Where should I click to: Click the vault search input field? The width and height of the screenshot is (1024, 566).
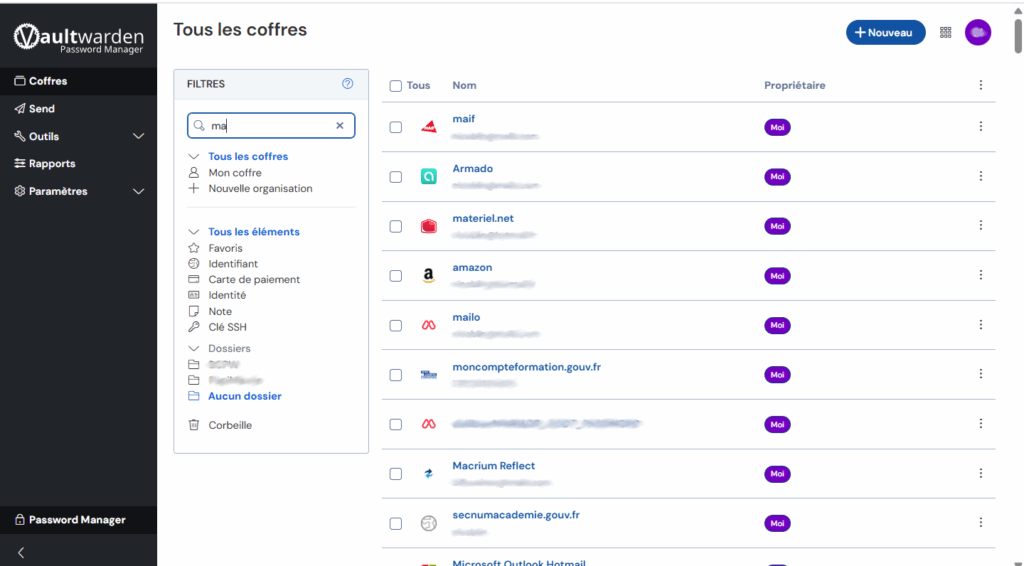[268, 126]
